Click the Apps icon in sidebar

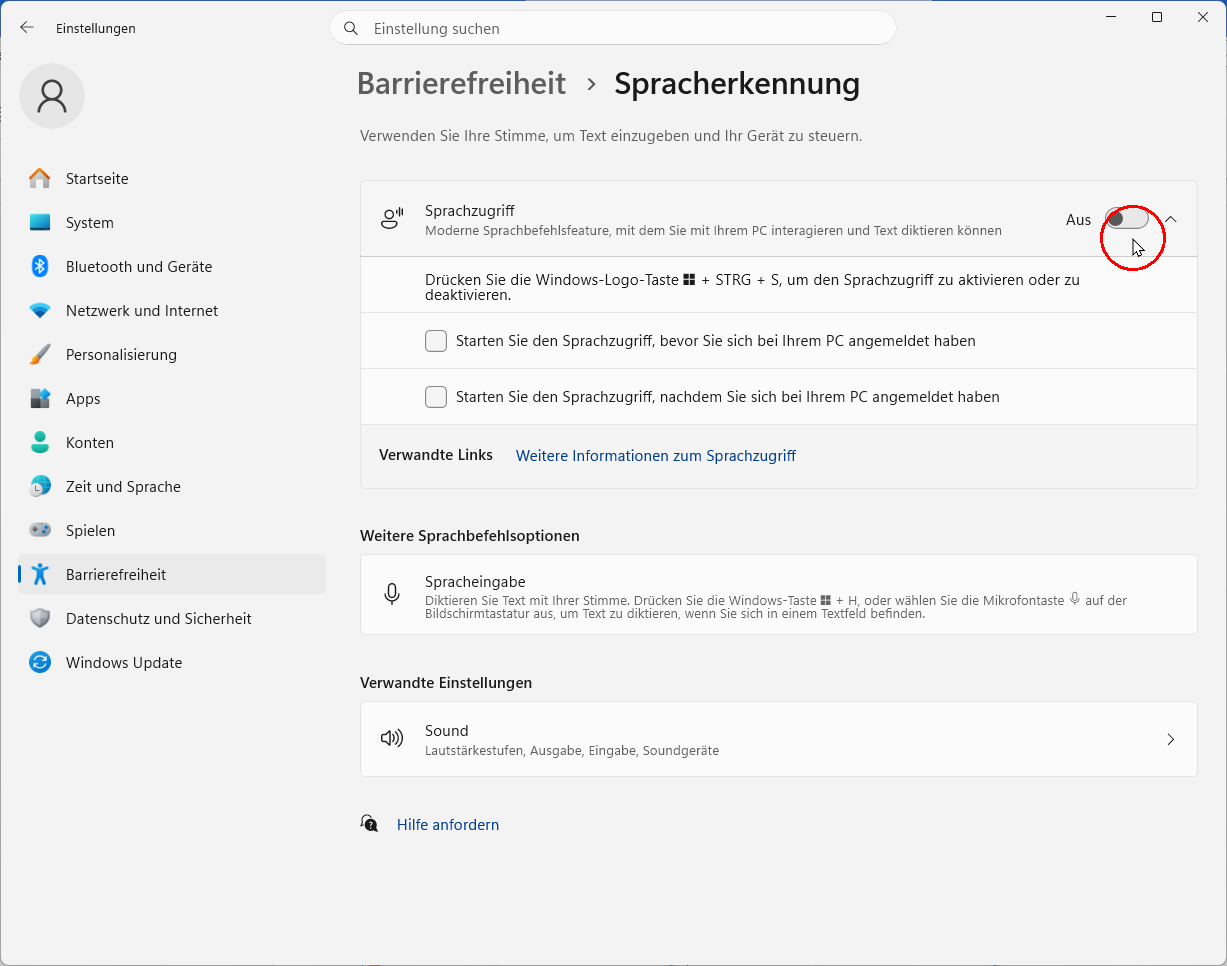pos(40,399)
